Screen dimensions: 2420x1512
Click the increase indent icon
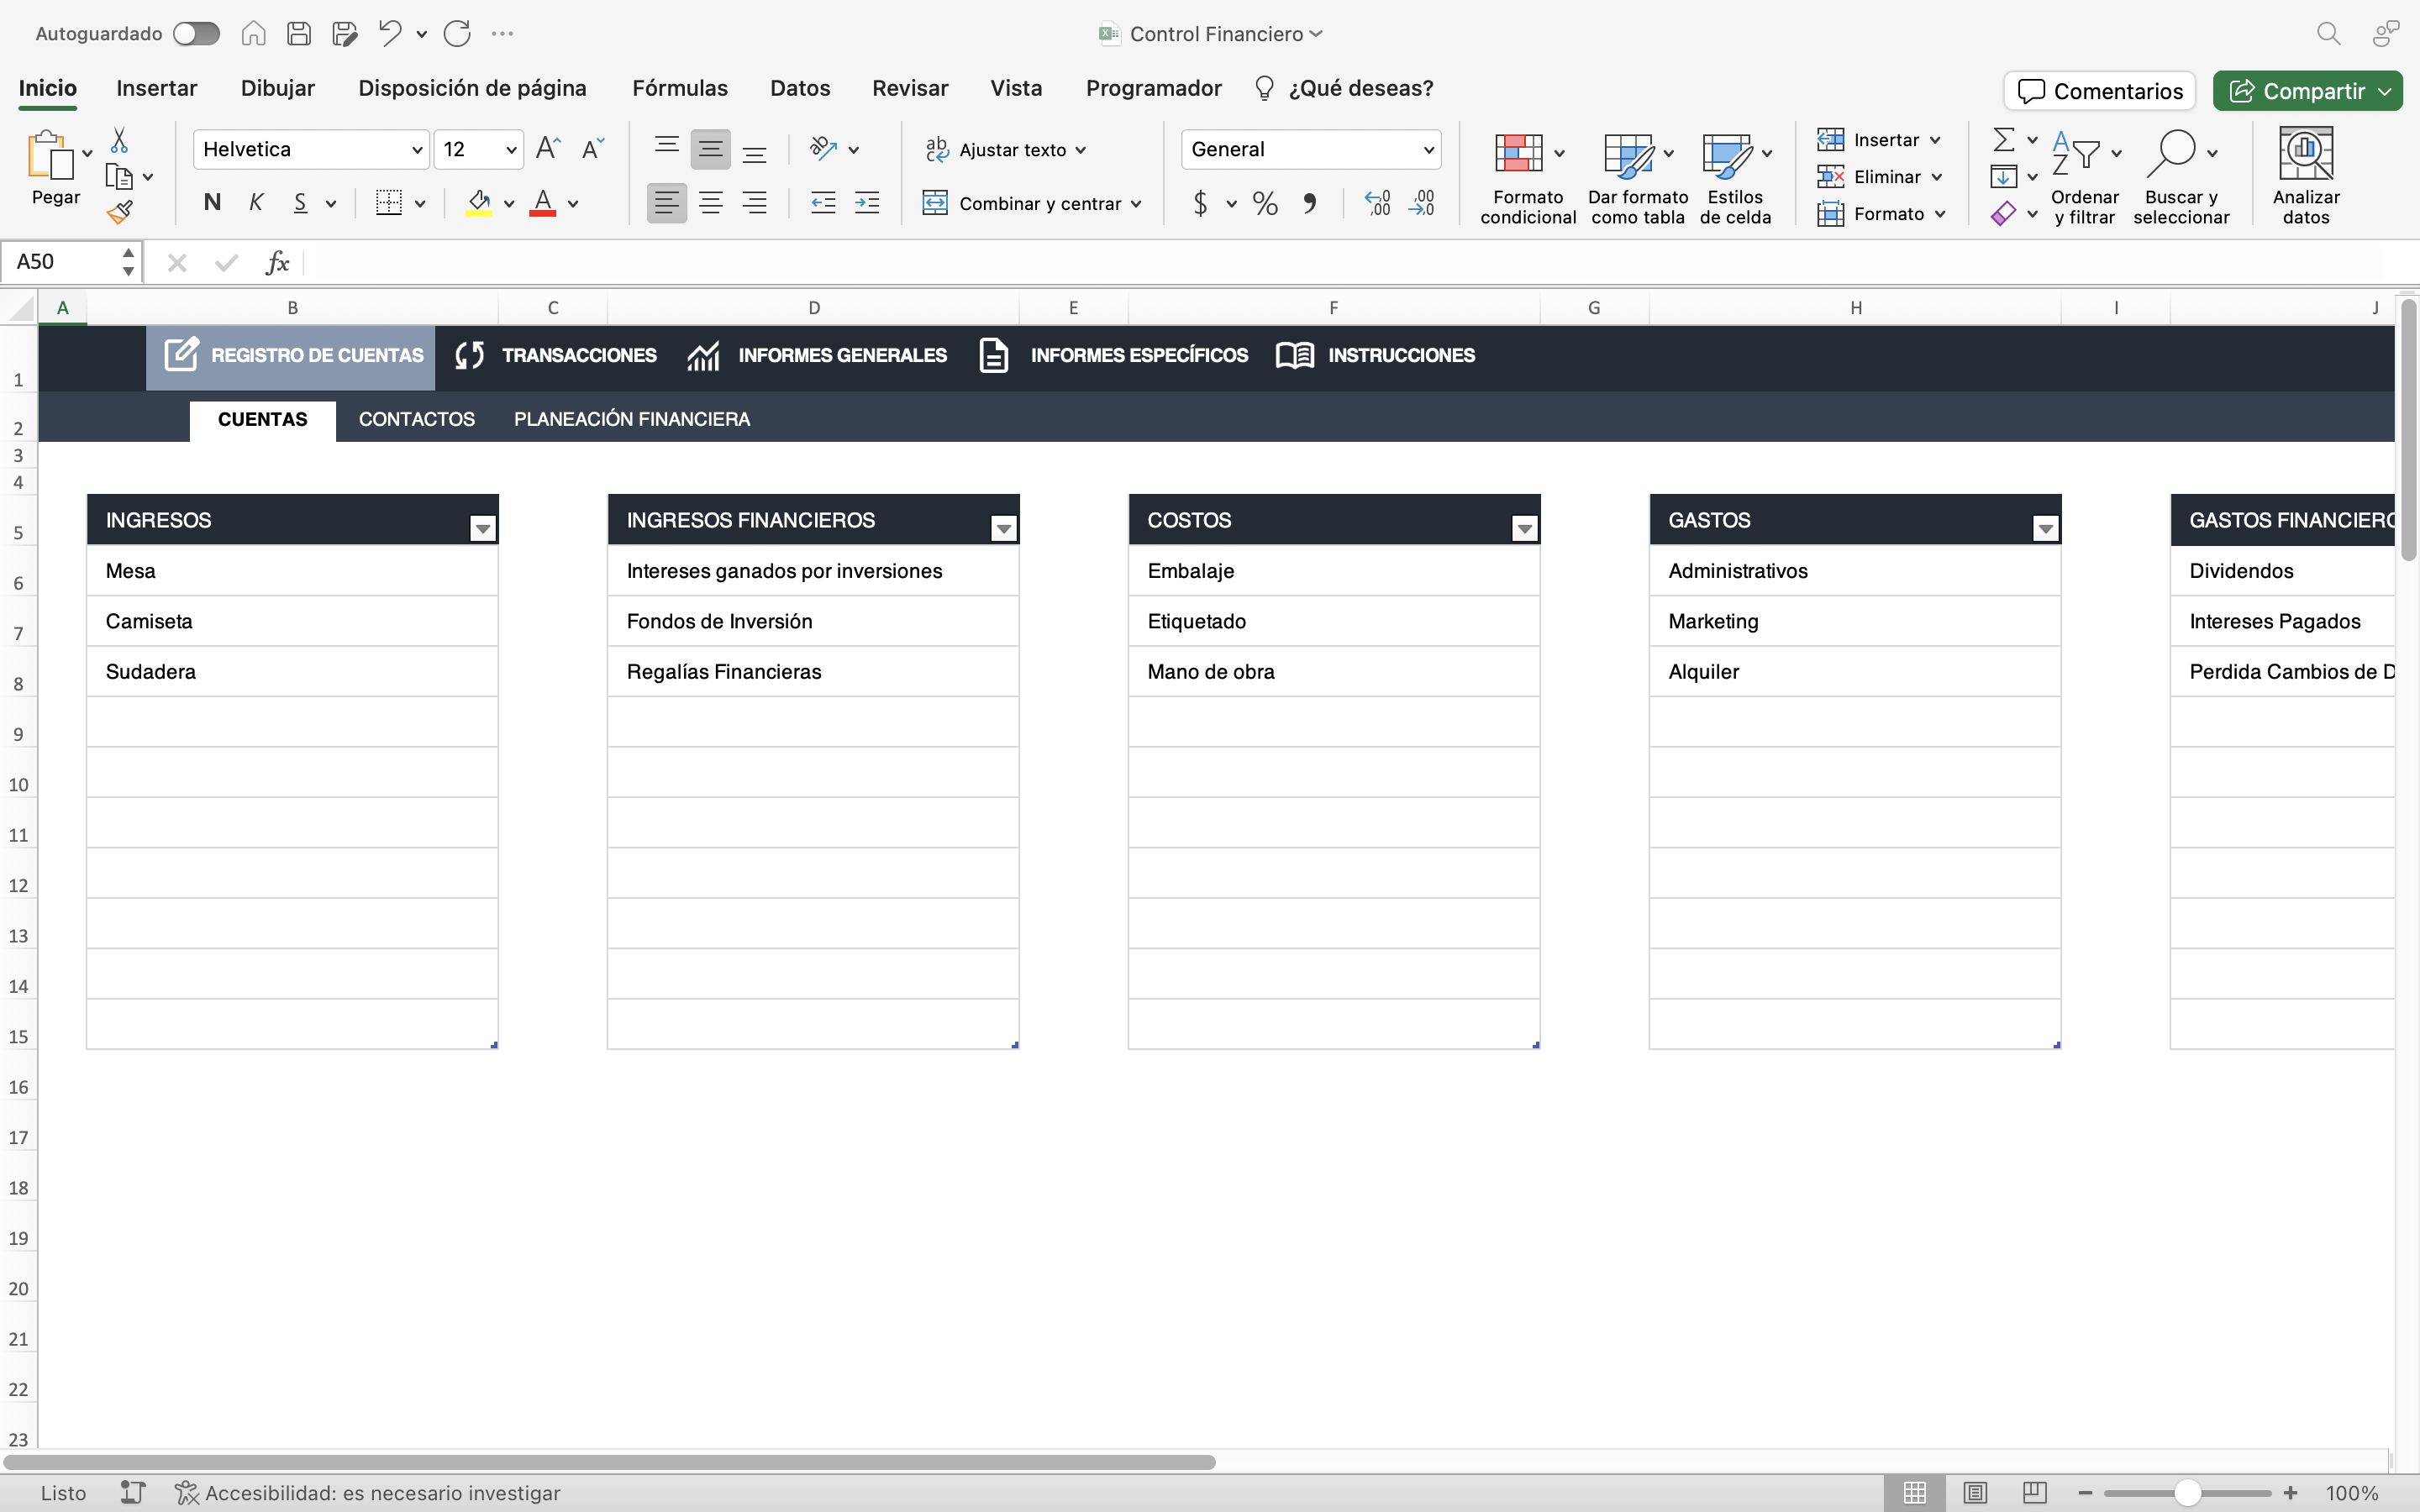coord(867,203)
